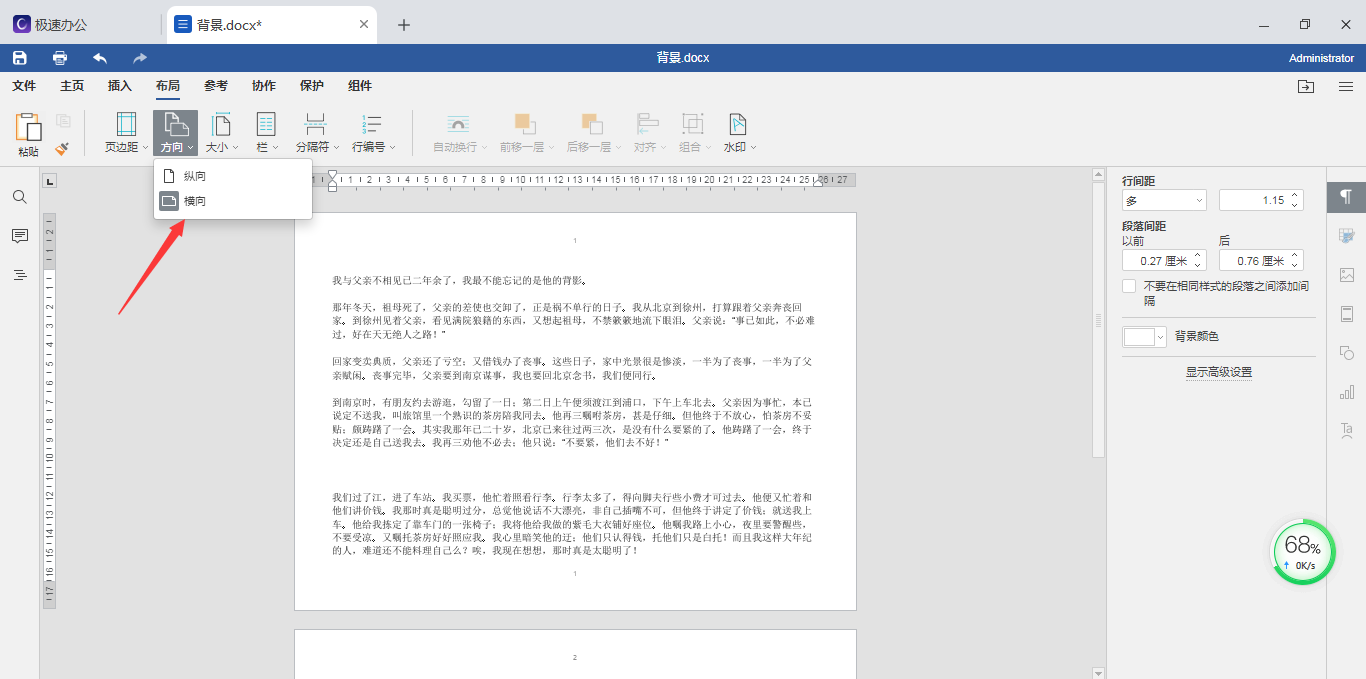The width and height of the screenshot is (1366, 679).
Task: Select 纵向 portrait orientation
Action: click(x=233, y=176)
